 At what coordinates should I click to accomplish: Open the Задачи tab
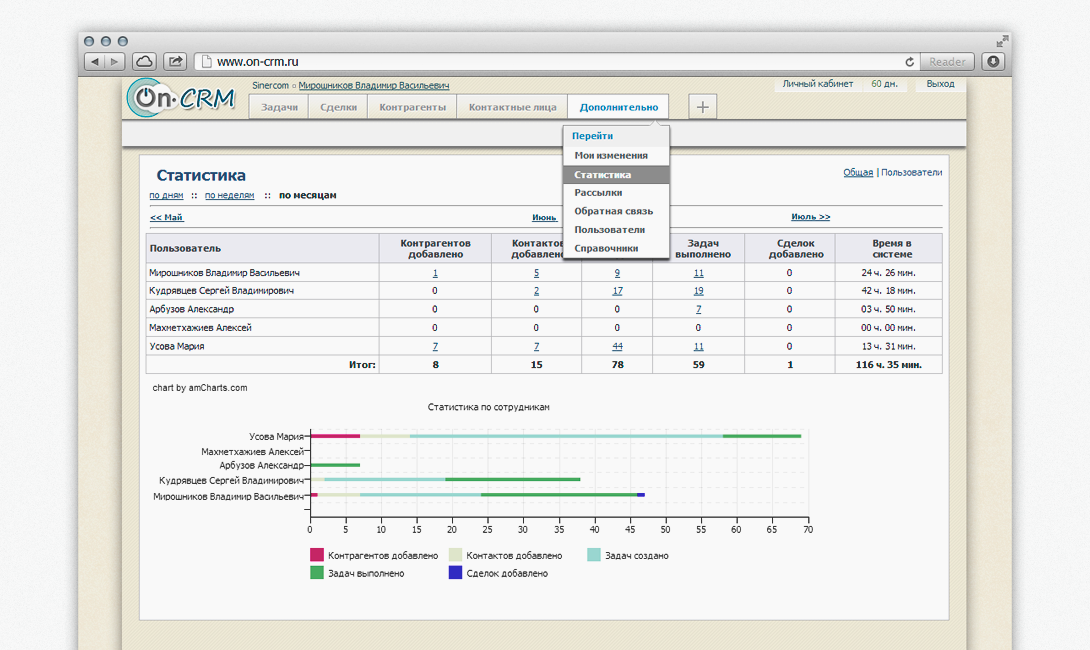tap(279, 107)
